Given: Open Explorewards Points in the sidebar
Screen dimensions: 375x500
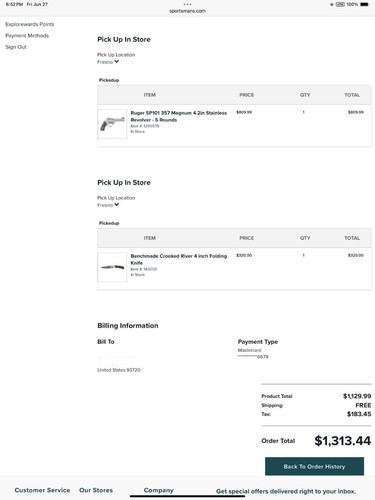Looking at the screenshot, I should (x=30, y=24).
